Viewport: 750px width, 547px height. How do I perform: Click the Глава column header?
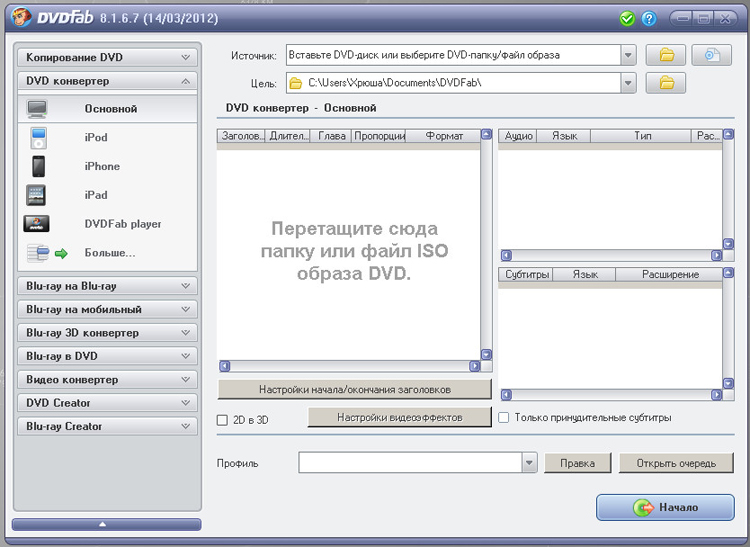(331, 136)
